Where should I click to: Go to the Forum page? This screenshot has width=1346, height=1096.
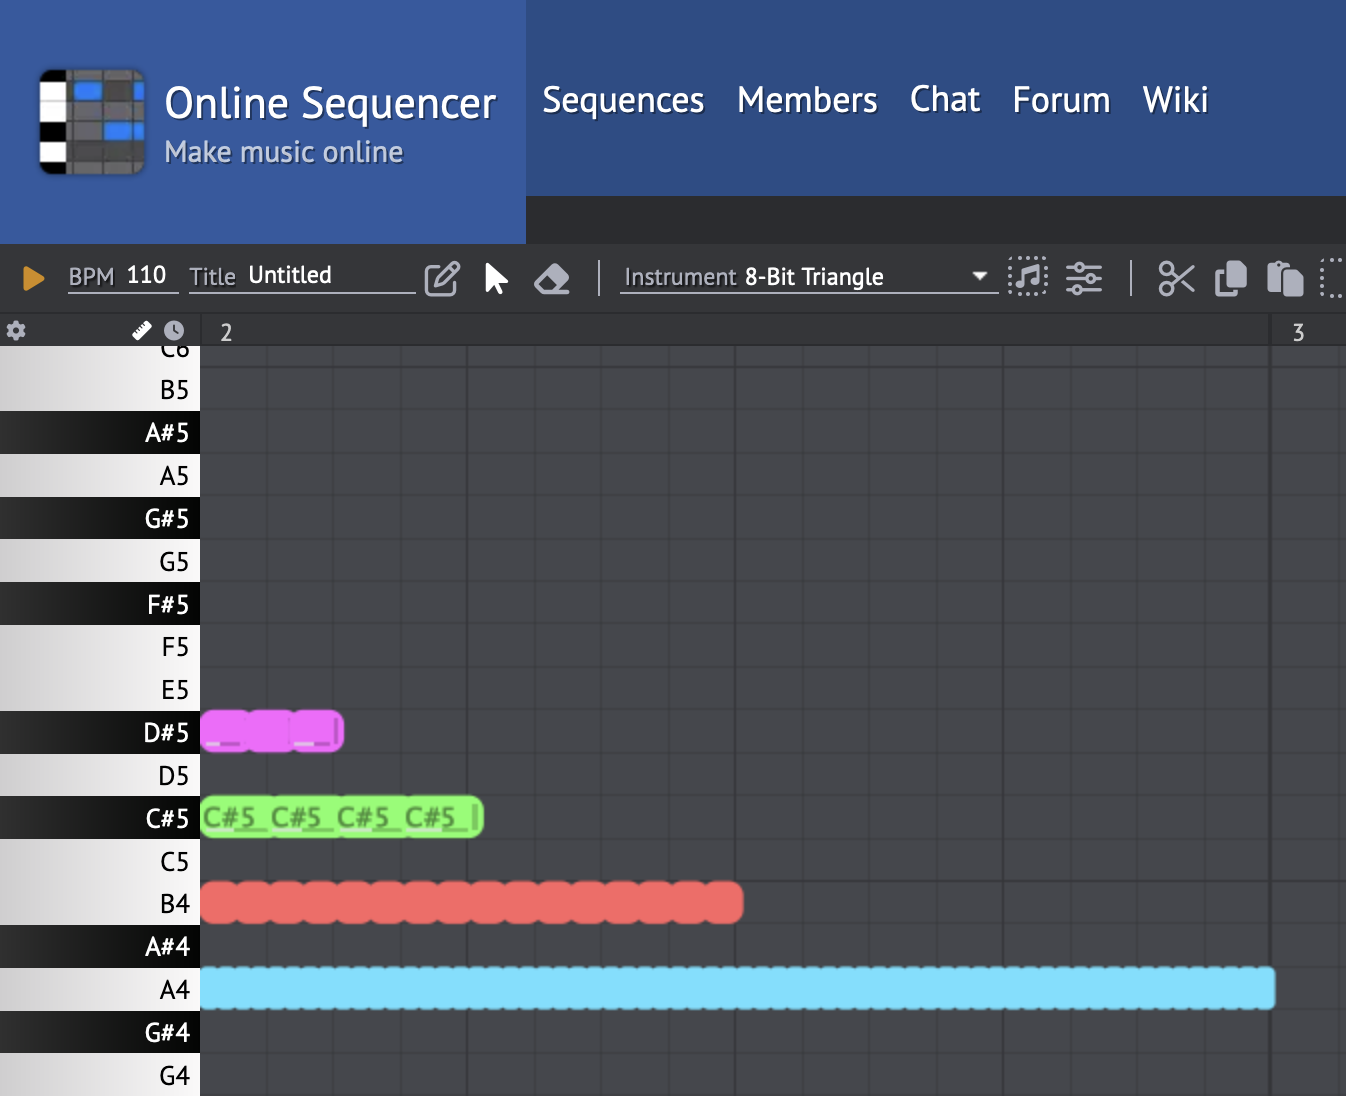coord(1061,100)
